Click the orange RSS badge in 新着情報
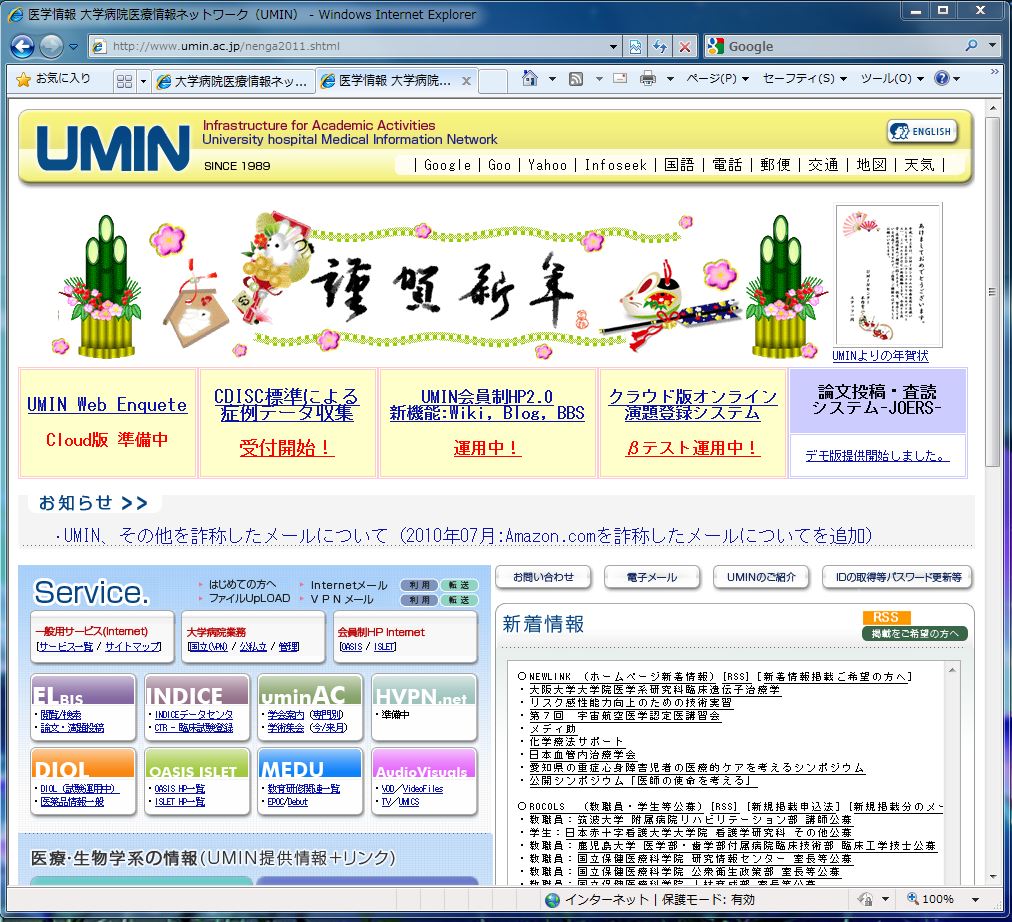The height and width of the screenshot is (922, 1012). [885, 618]
